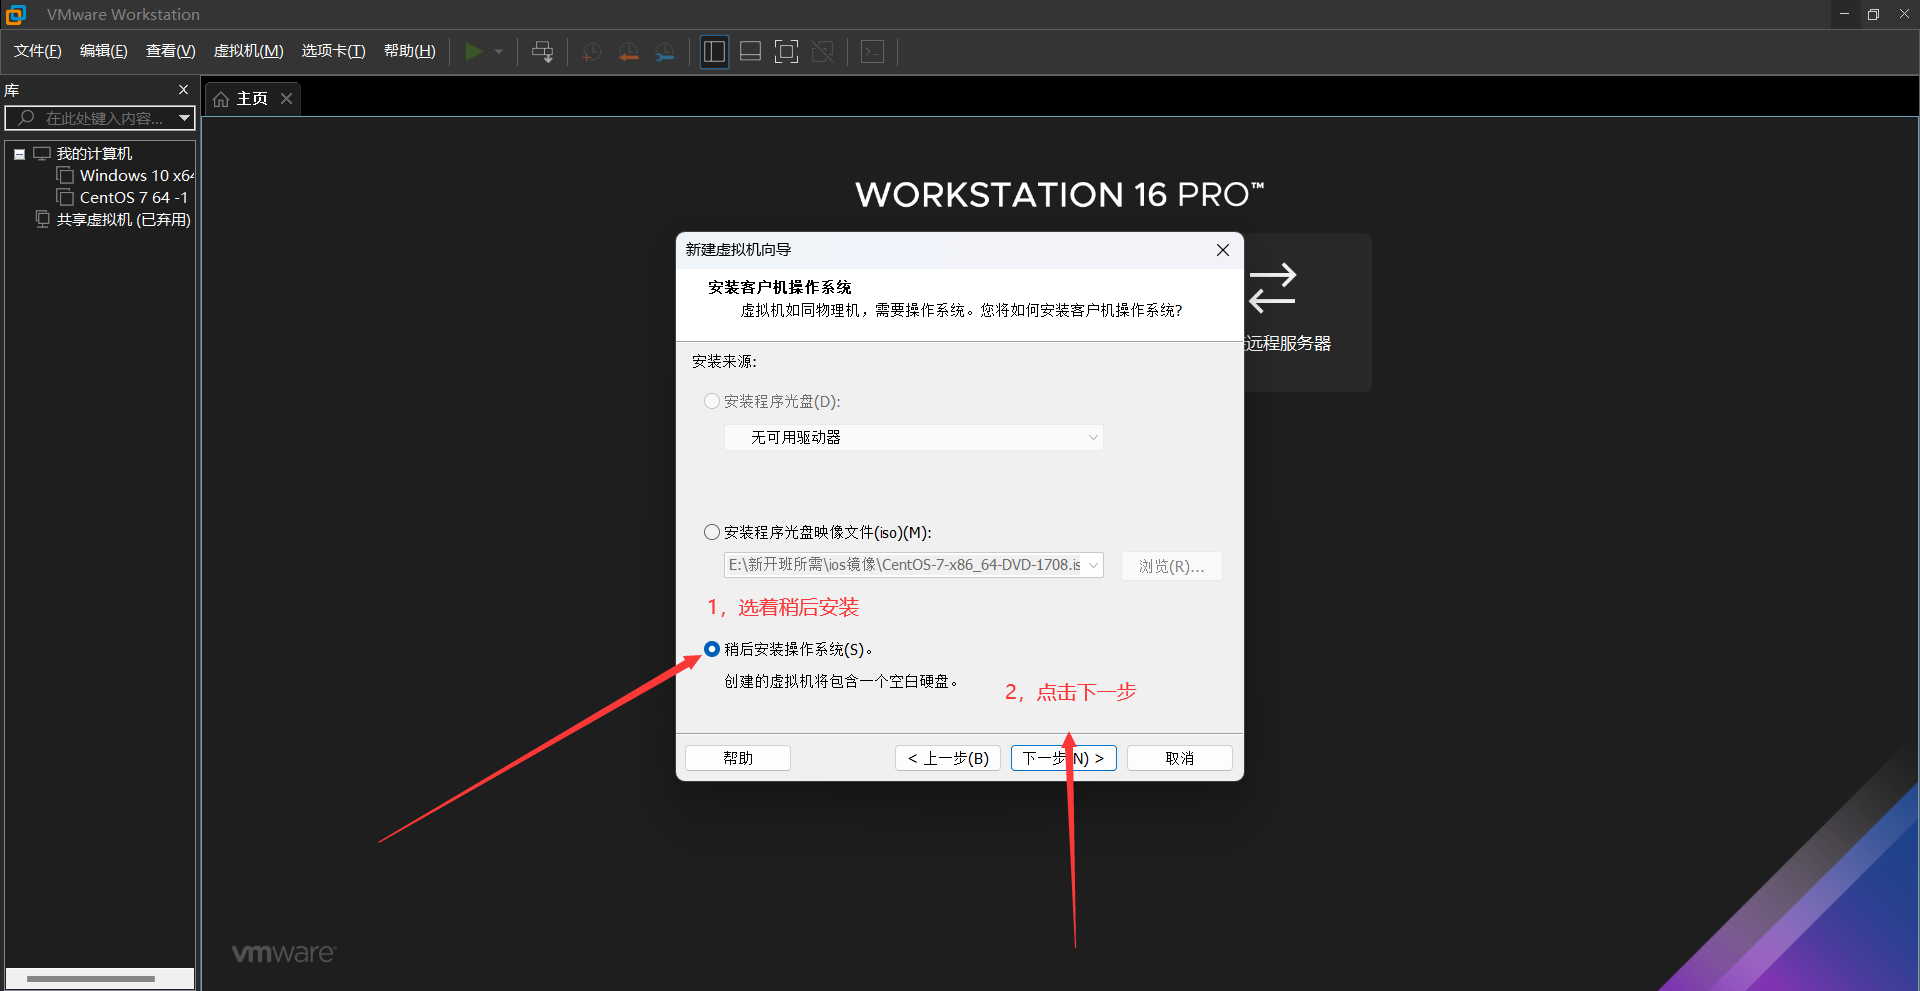Close the 新建虚拟机向导 dialog
1920x991 pixels.
tap(1223, 250)
